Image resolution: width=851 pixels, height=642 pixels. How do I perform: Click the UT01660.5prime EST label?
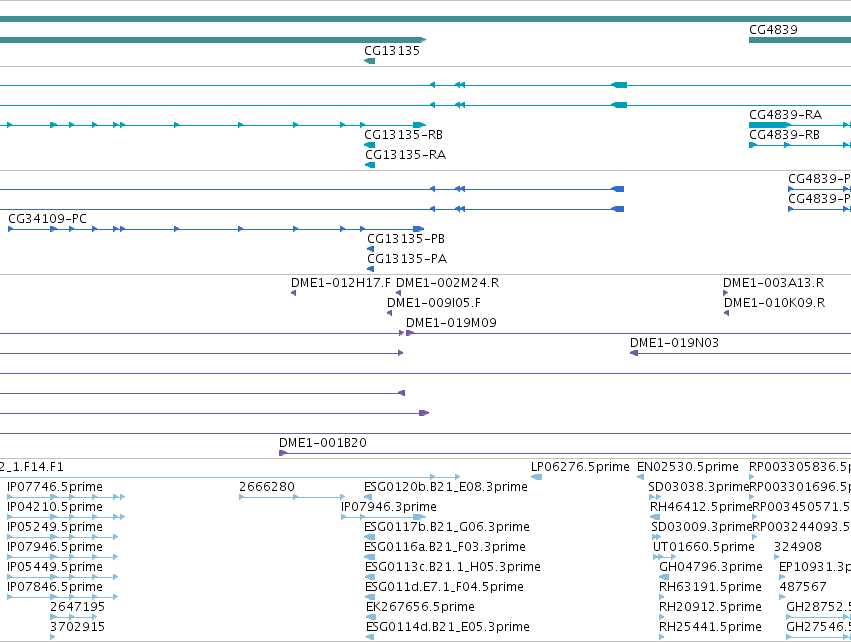click(x=703, y=547)
